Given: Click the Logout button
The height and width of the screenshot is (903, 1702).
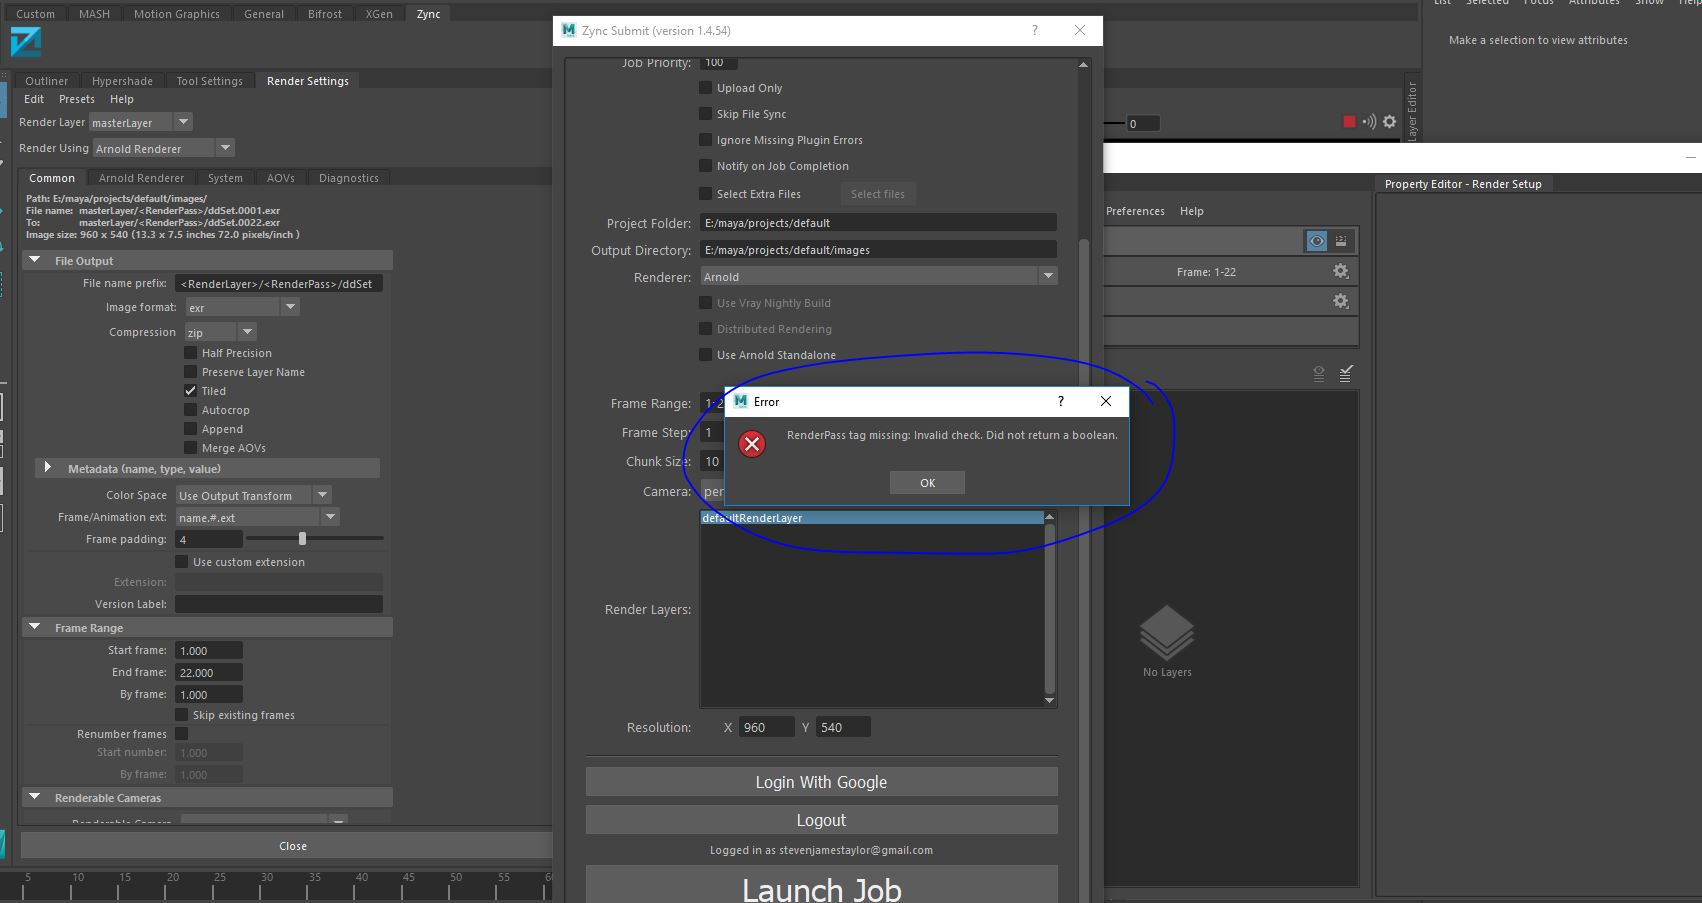Looking at the screenshot, I should [821, 820].
